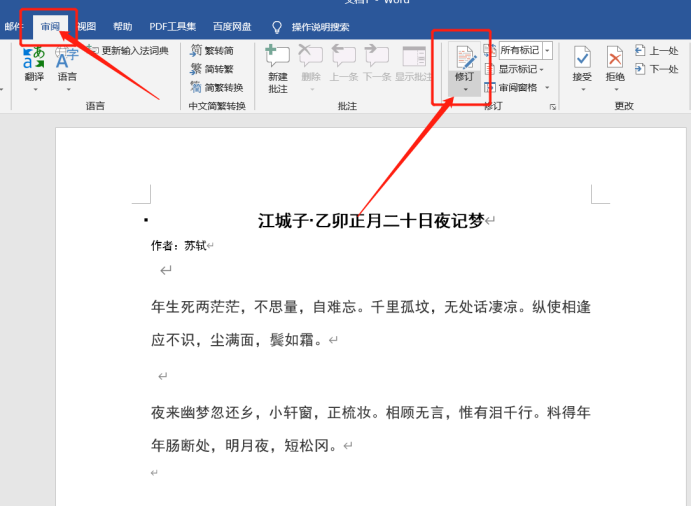691x506 pixels.
Task: Go to 下一处 next change
Action: coord(657,69)
